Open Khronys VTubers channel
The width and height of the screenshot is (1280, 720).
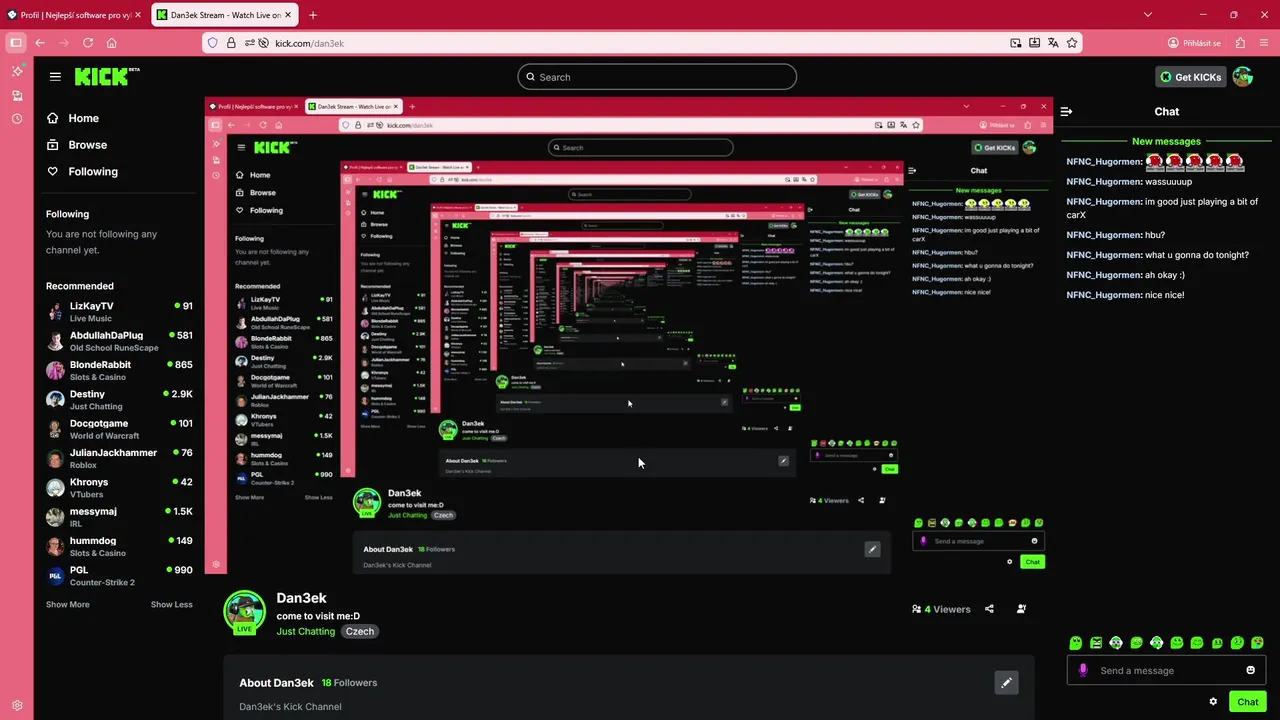pyautogui.click(x=119, y=488)
